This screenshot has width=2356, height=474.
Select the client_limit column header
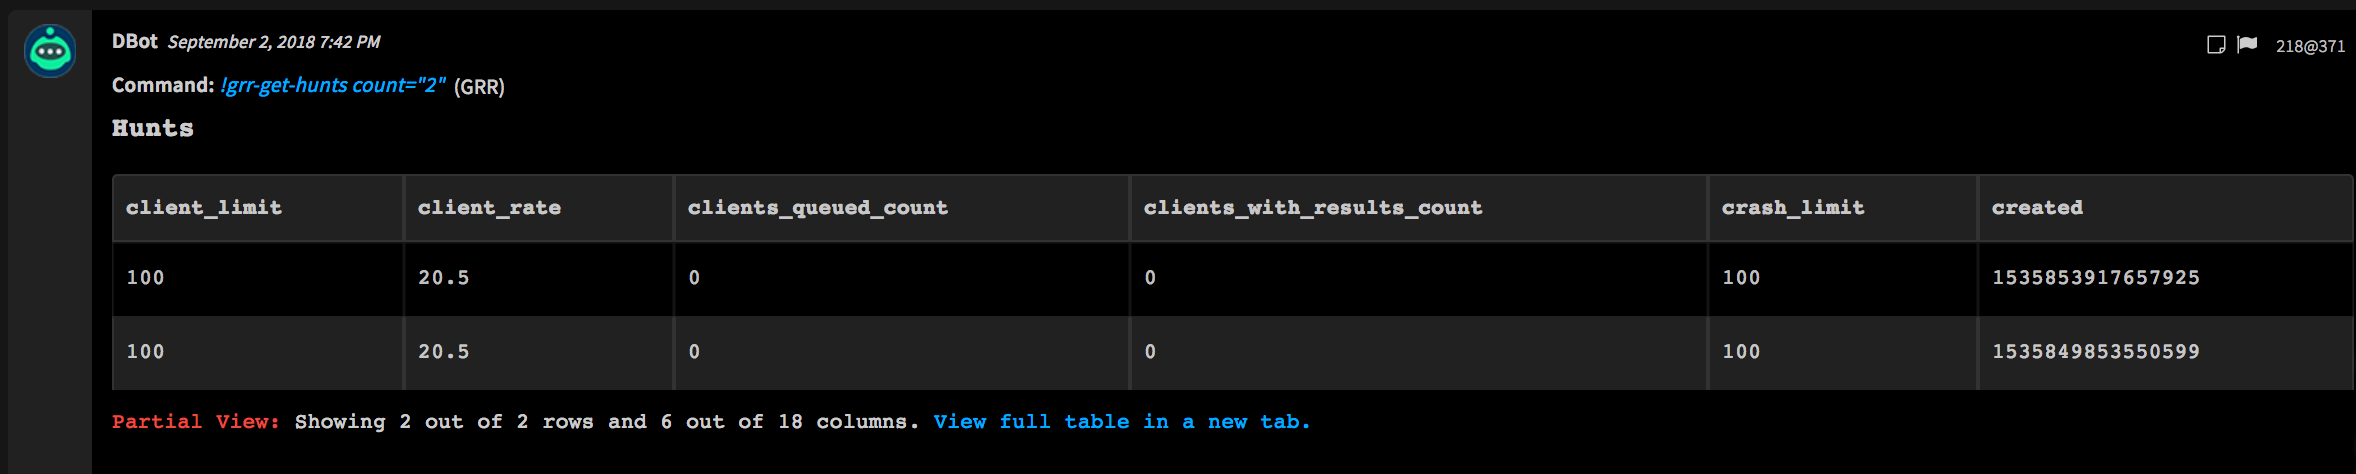204,208
